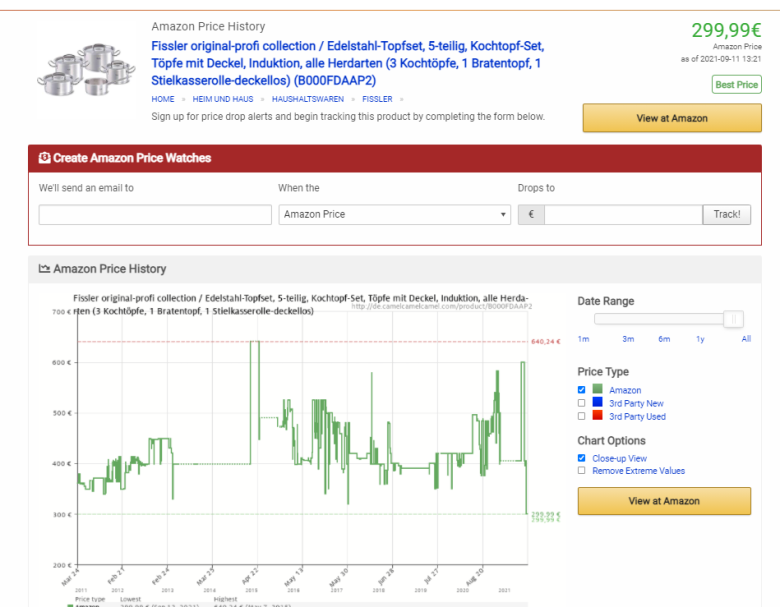Enable the Remove Extreme Values checkbox

pos(582,470)
